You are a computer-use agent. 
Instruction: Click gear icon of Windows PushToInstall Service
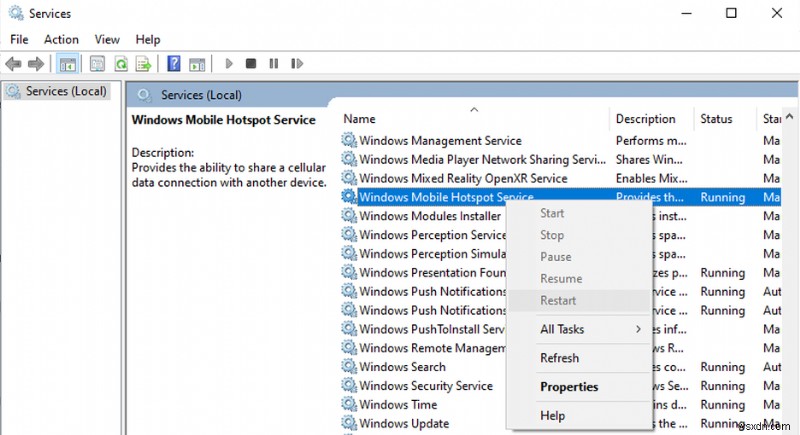(x=349, y=329)
